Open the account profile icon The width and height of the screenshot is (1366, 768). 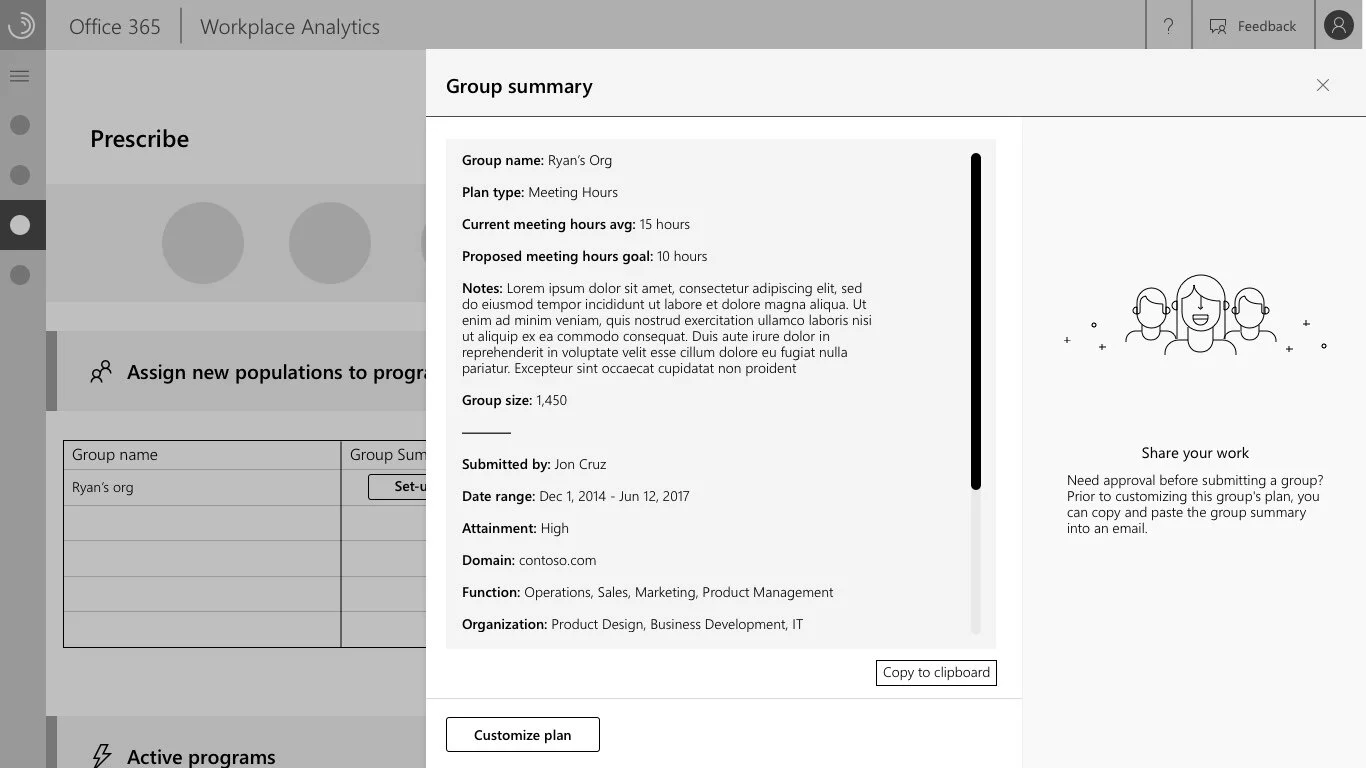pos(1338,25)
